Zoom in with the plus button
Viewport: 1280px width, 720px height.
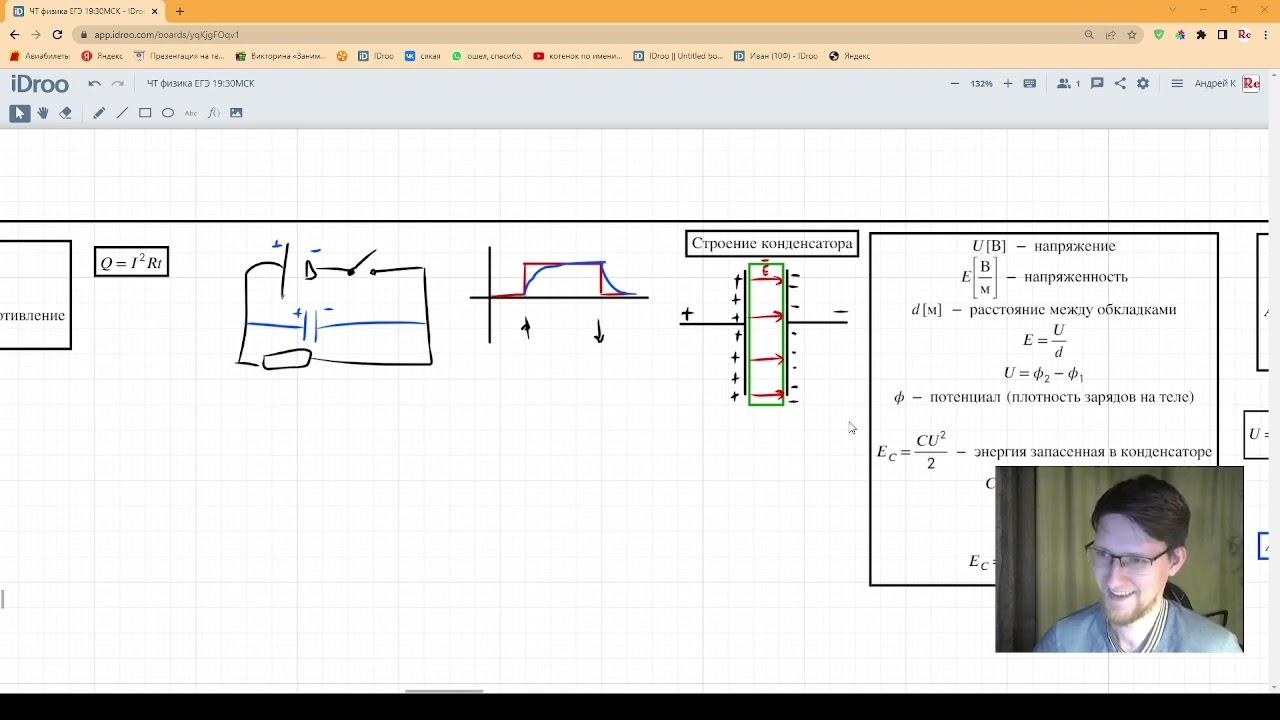1007,84
